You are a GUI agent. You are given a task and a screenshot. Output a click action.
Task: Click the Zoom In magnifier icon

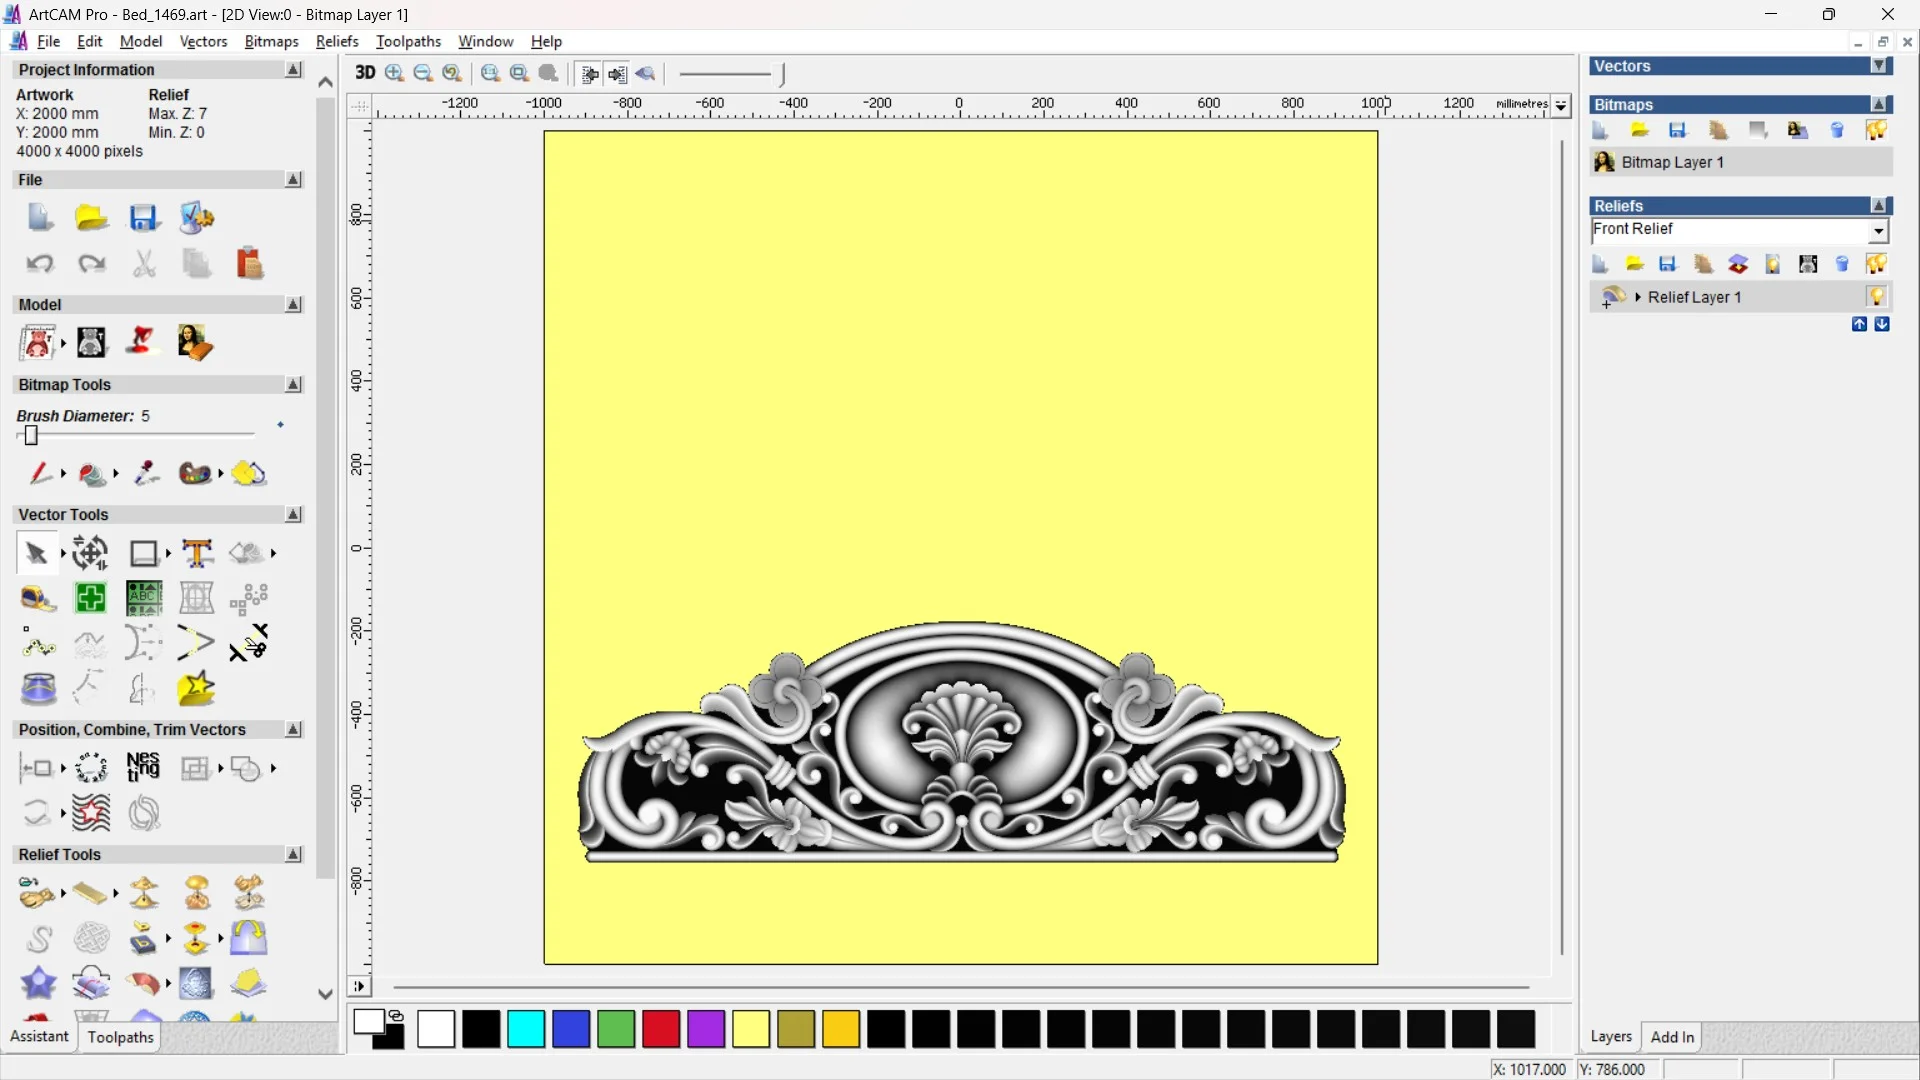tap(395, 73)
